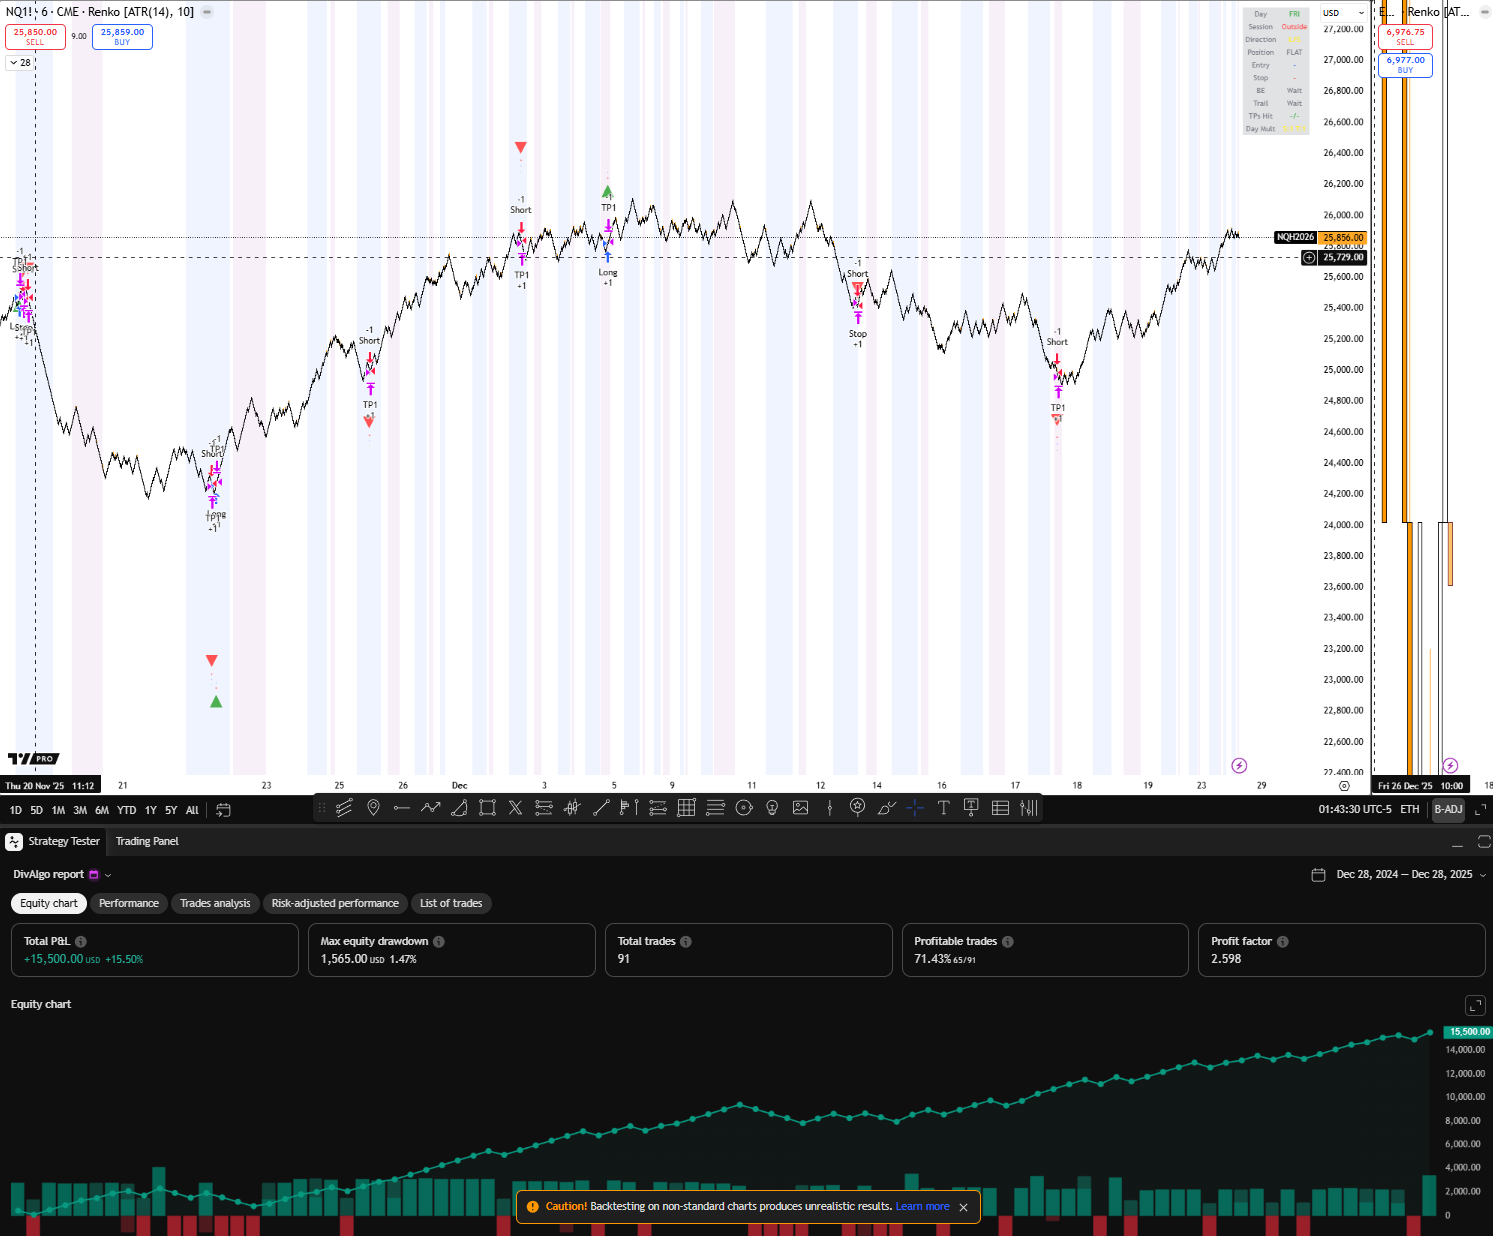Select the Text tool in the drawing toolbar
The height and width of the screenshot is (1236, 1493).
tap(944, 808)
